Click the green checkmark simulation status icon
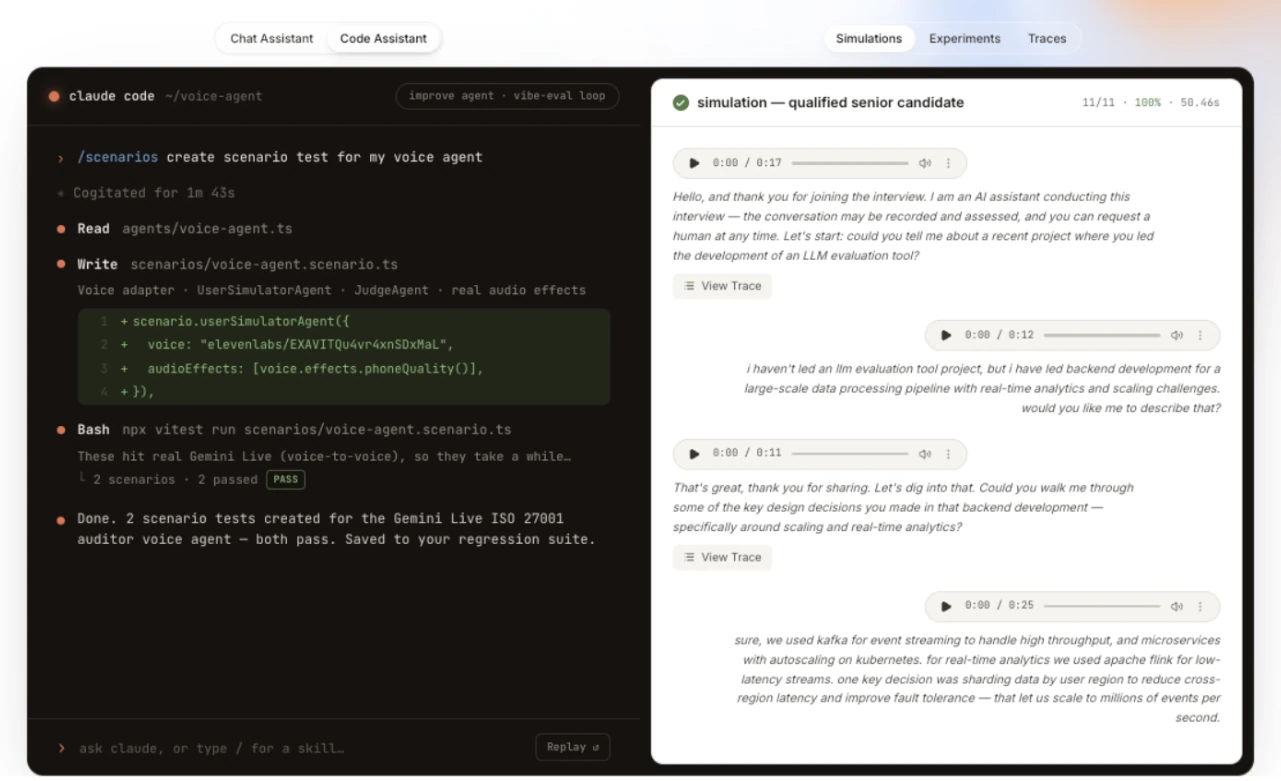Screen dimensions: 1281x781 click(x=681, y=103)
